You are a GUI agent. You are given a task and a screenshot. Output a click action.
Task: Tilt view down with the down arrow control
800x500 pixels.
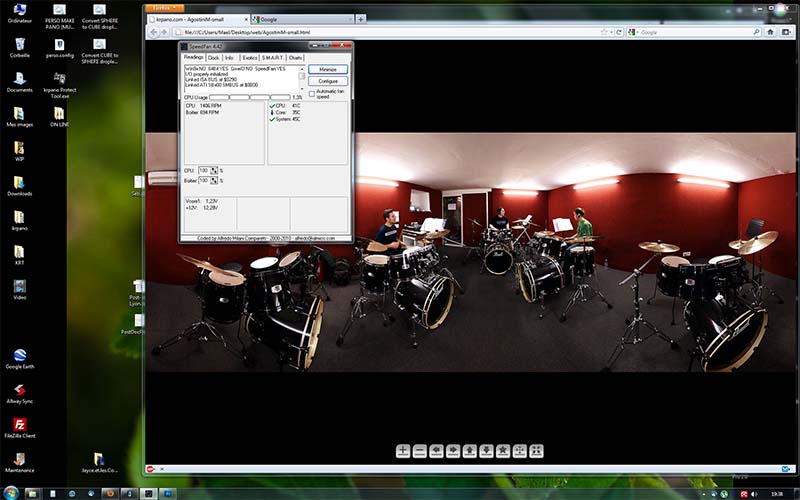point(486,451)
